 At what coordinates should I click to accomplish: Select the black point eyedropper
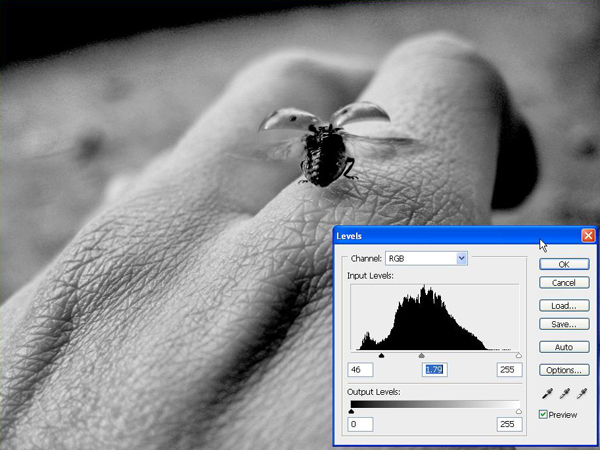click(548, 393)
